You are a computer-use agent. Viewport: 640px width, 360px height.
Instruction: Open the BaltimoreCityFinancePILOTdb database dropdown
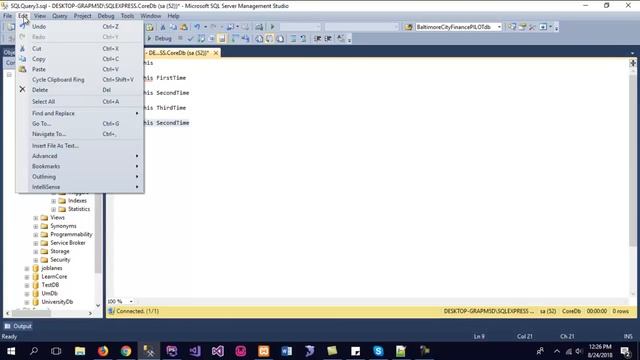coord(499,27)
